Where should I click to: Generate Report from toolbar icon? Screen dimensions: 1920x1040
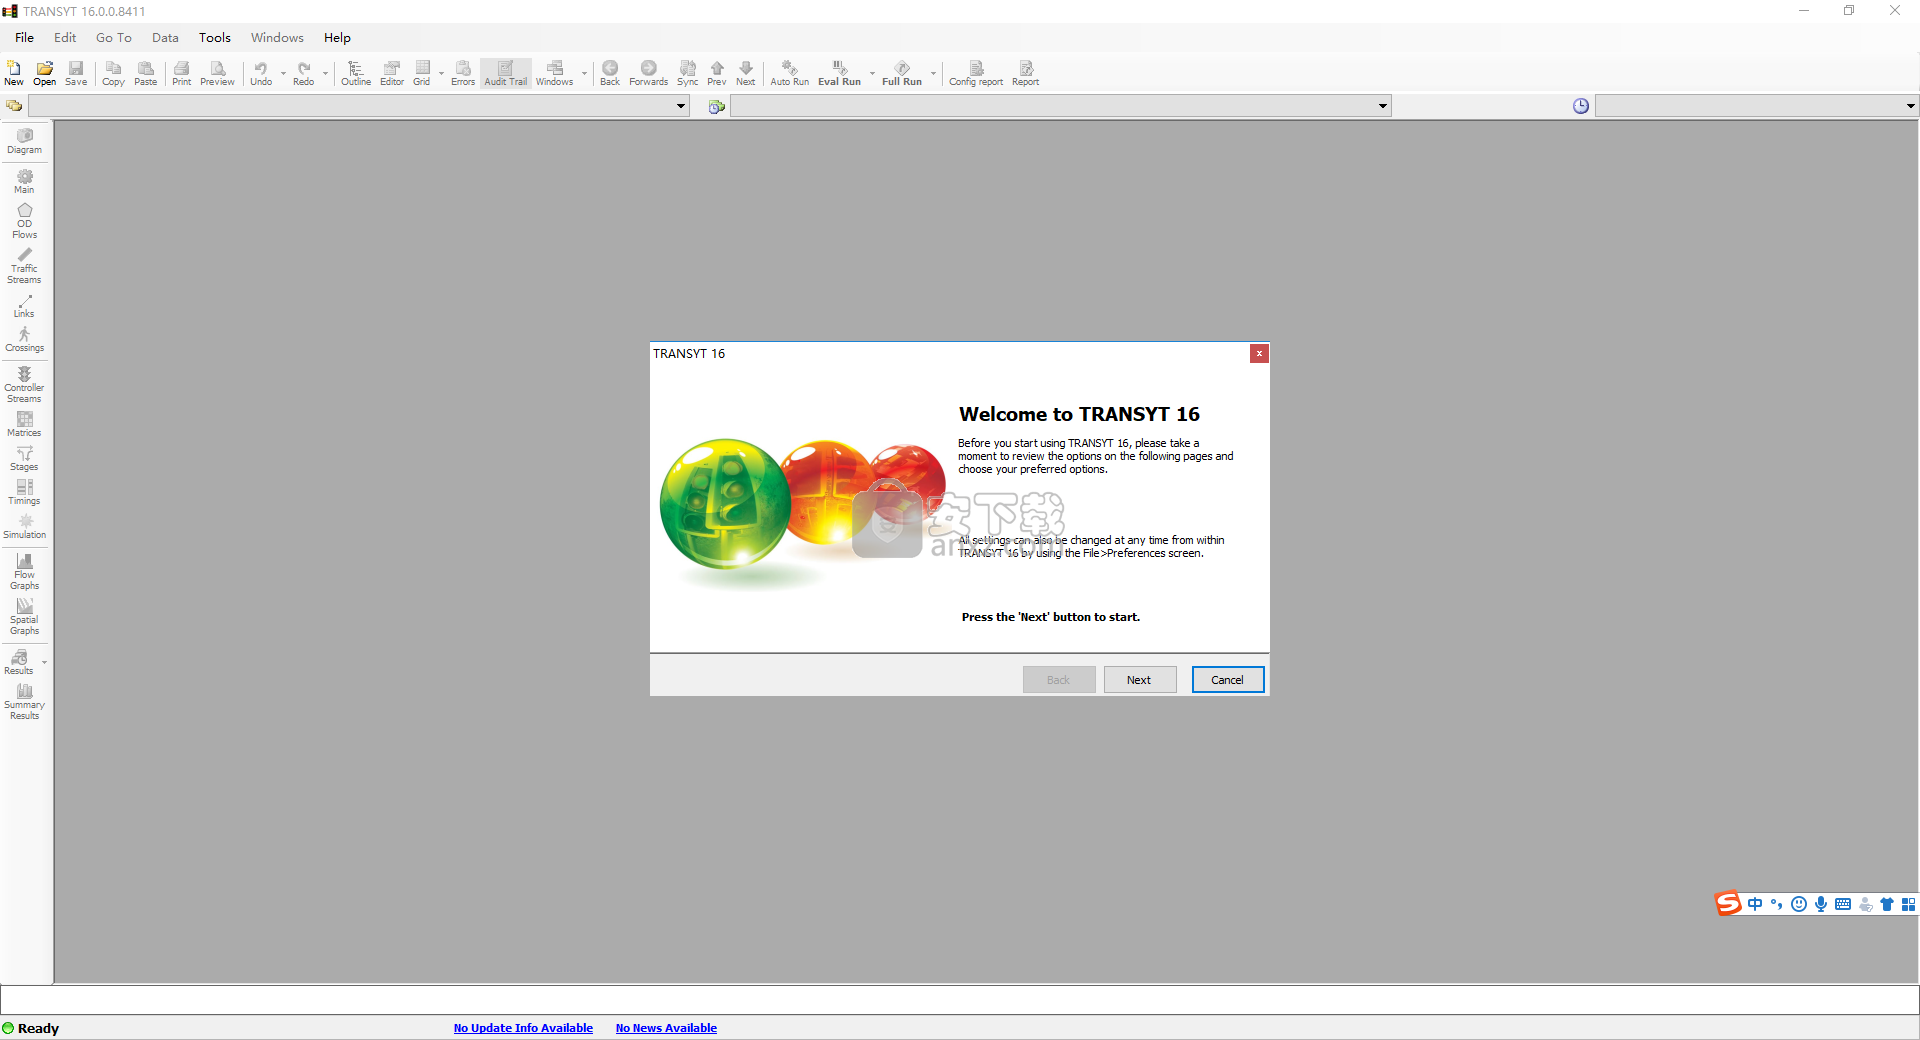click(1026, 73)
